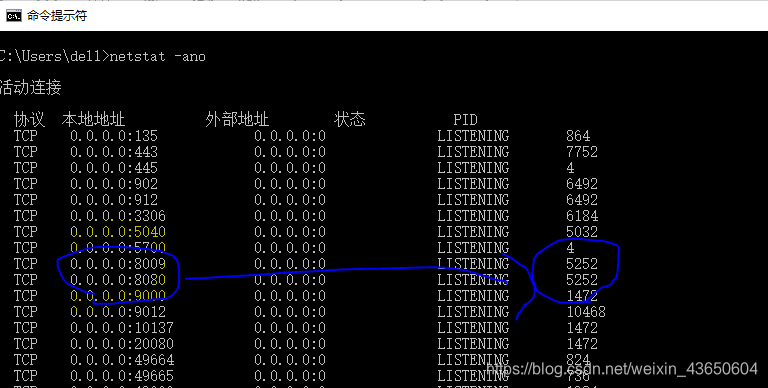This screenshot has width=768, height=388.
Task: Click LISTENING in the port 3306 row
Action: [473, 216]
